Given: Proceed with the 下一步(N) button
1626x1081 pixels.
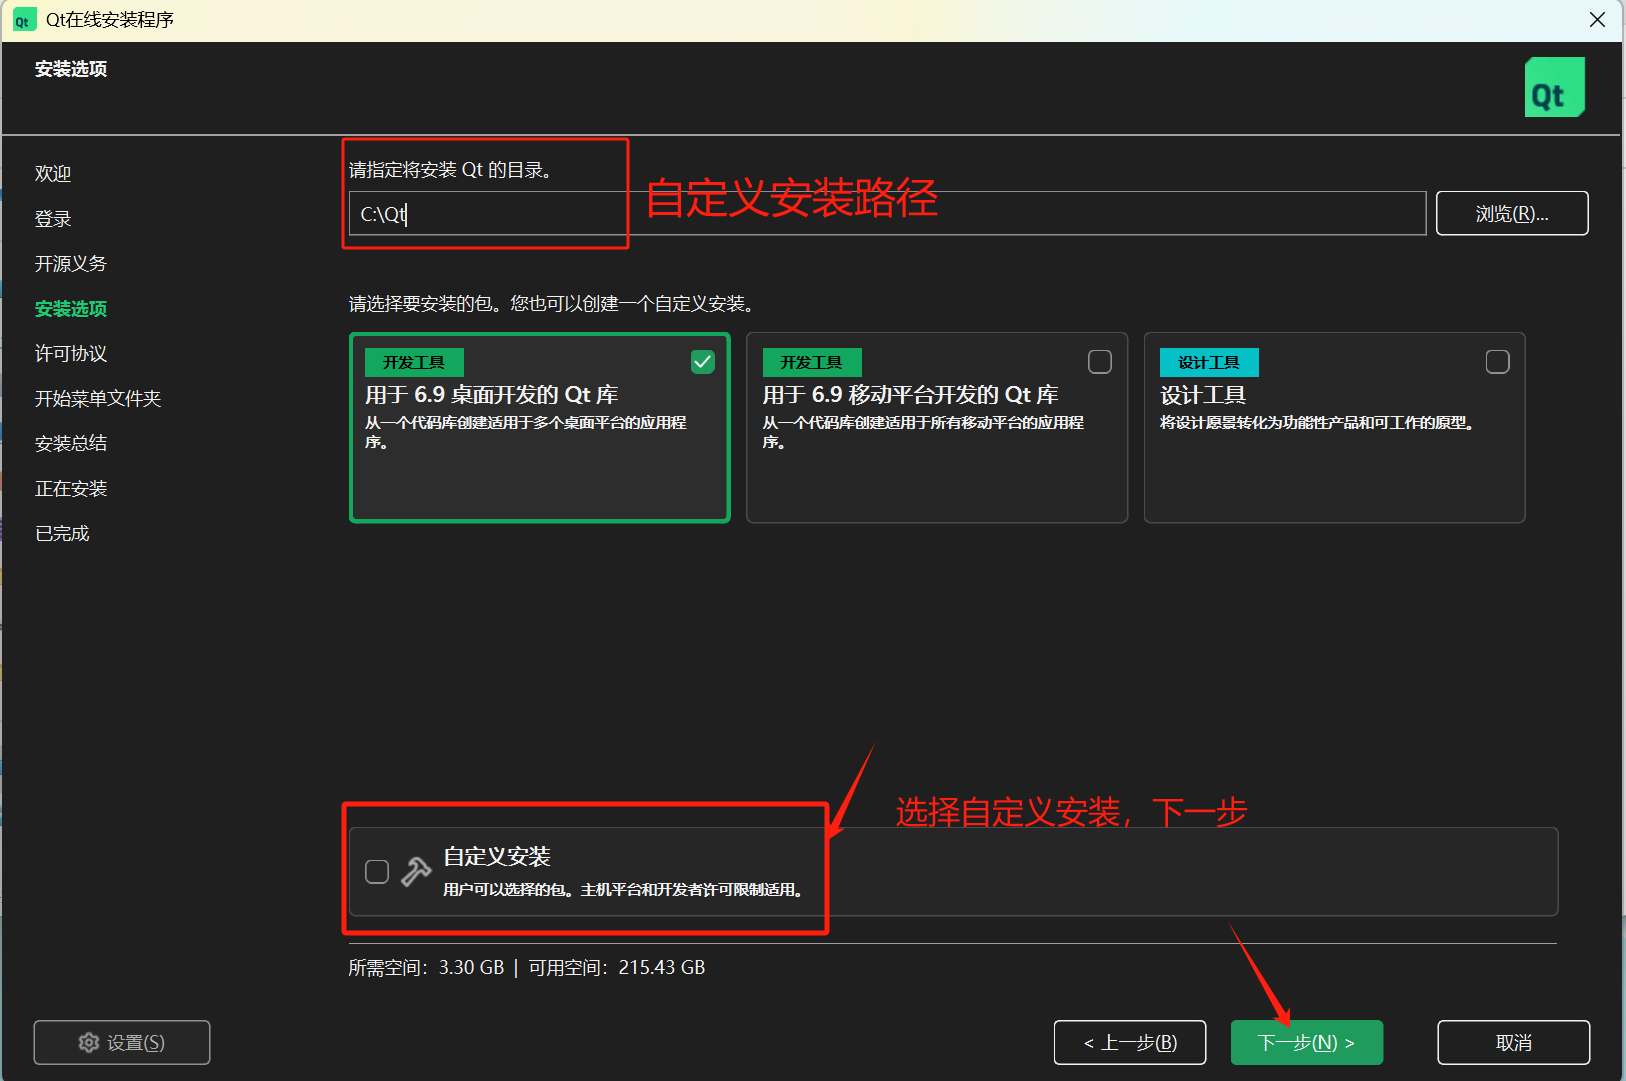Looking at the screenshot, I should click(x=1307, y=1043).
